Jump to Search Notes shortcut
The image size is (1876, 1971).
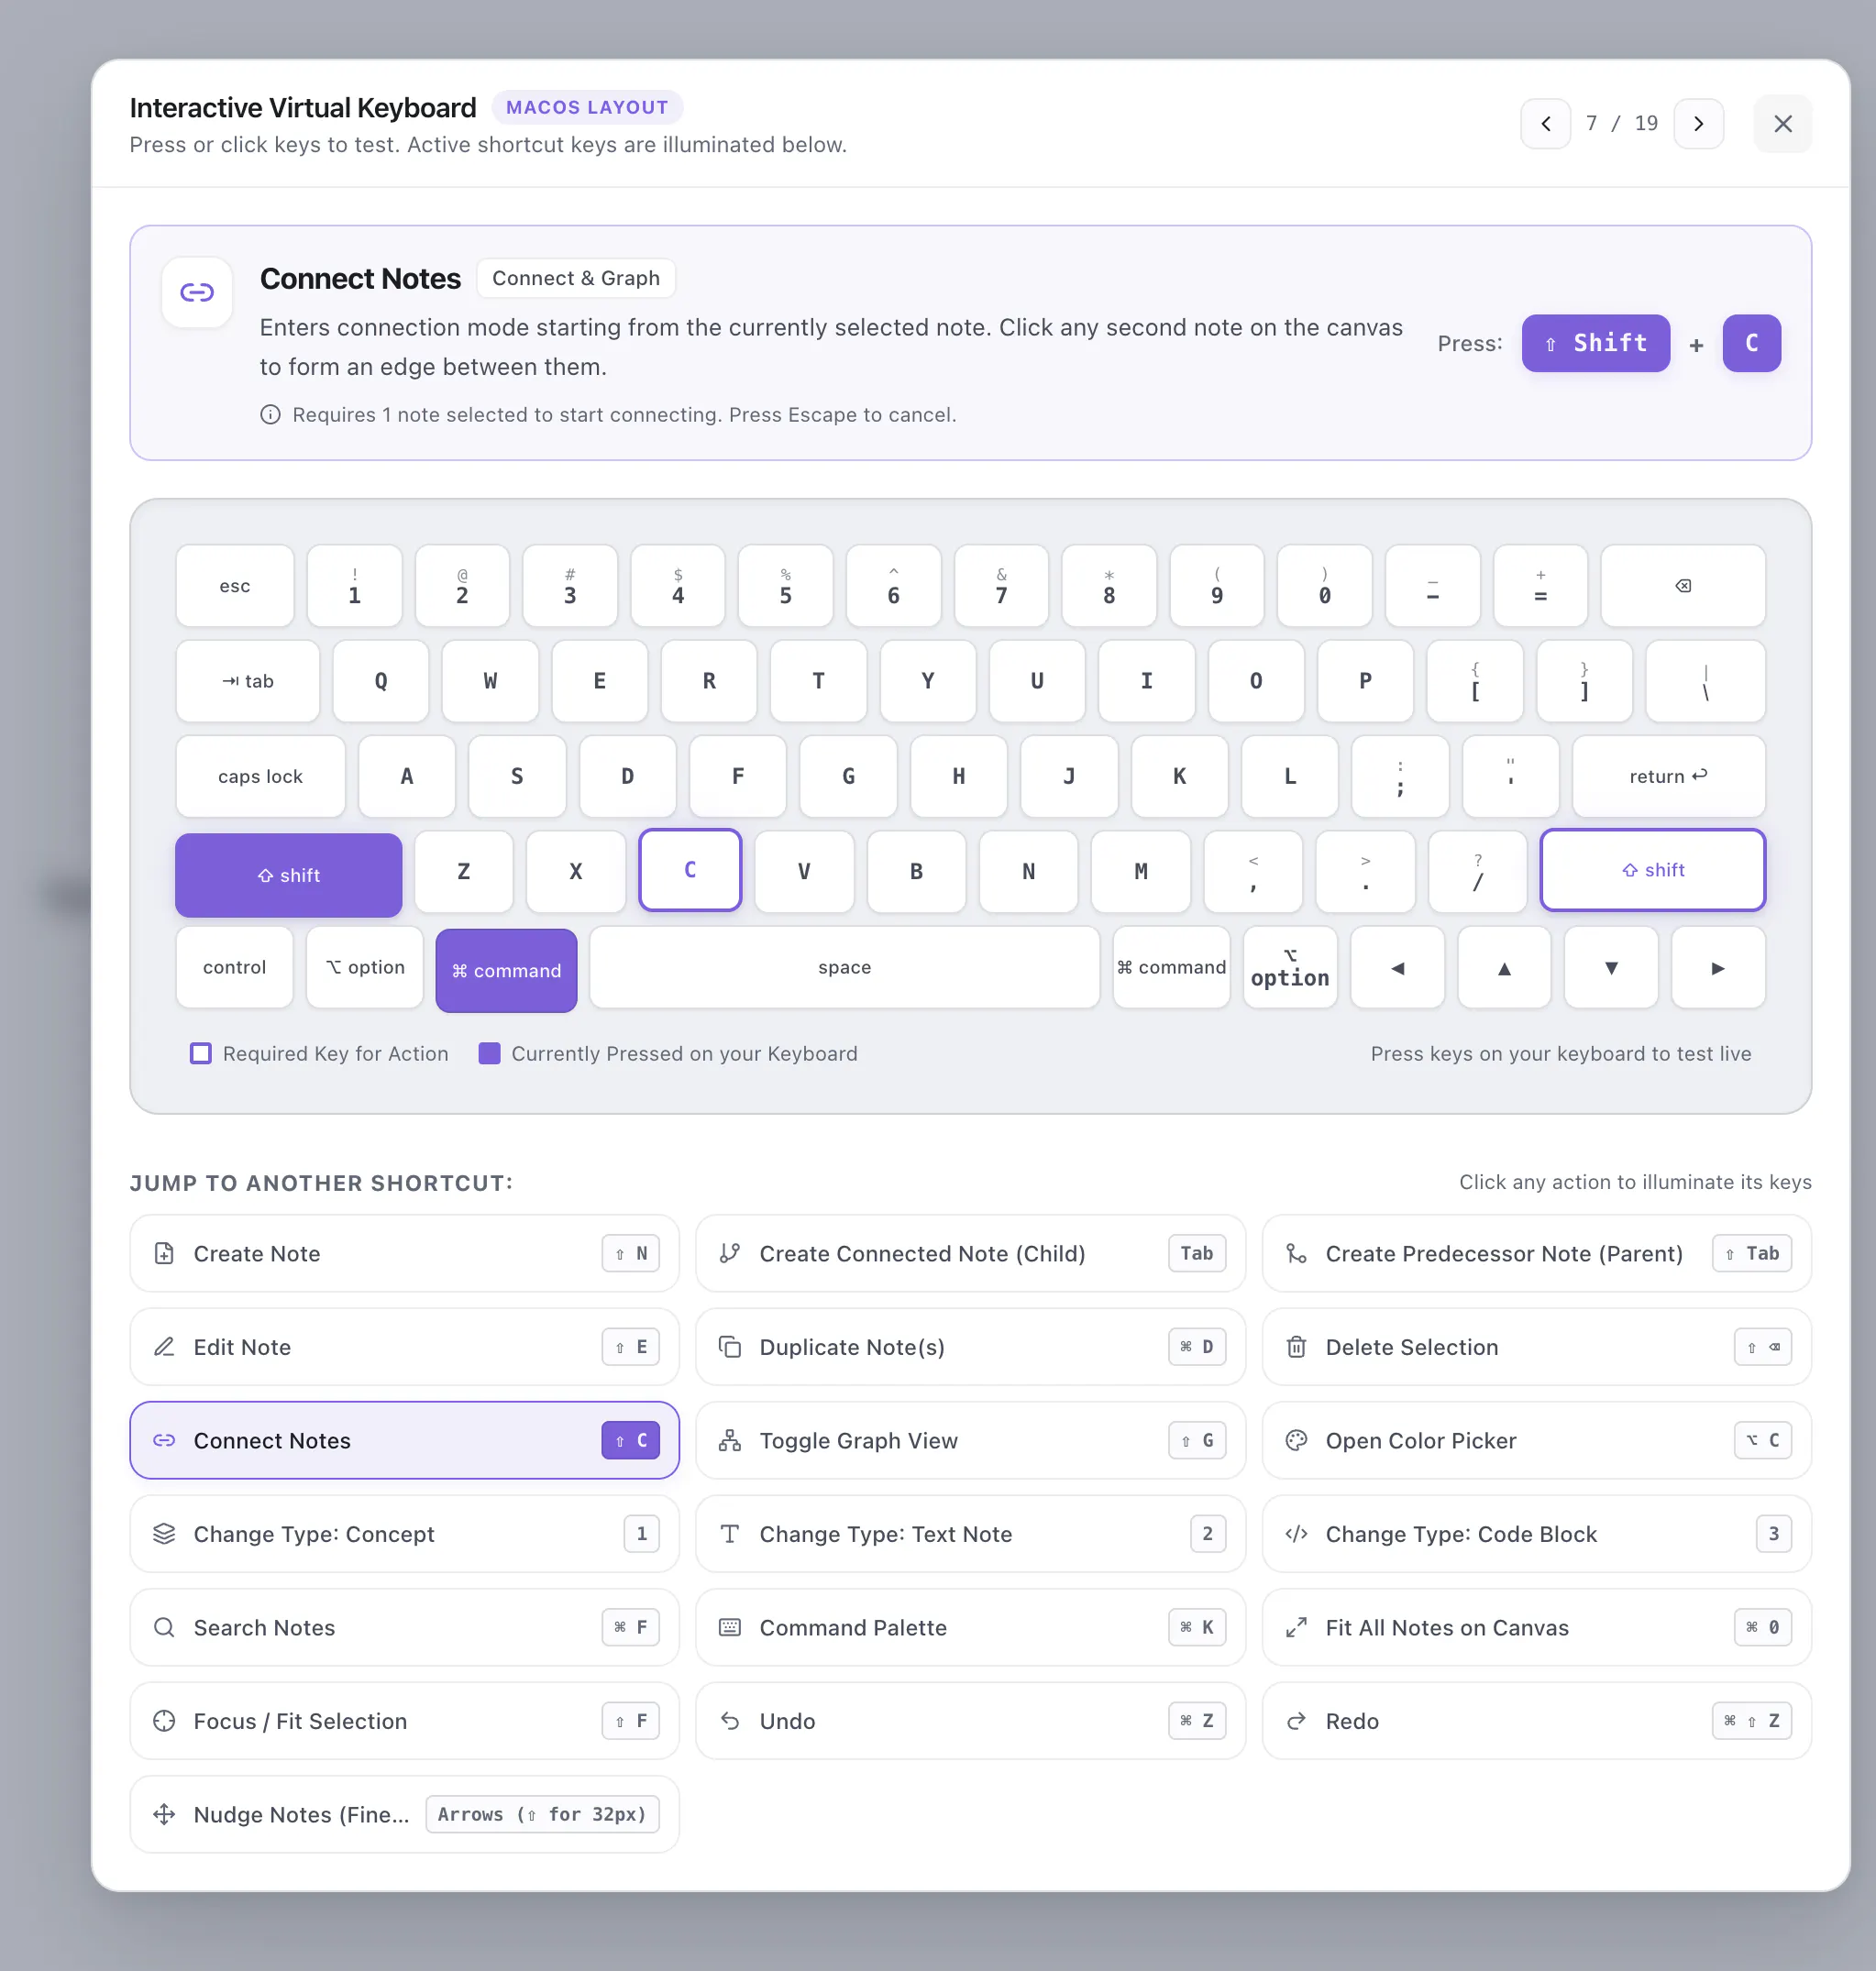point(404,1627)
